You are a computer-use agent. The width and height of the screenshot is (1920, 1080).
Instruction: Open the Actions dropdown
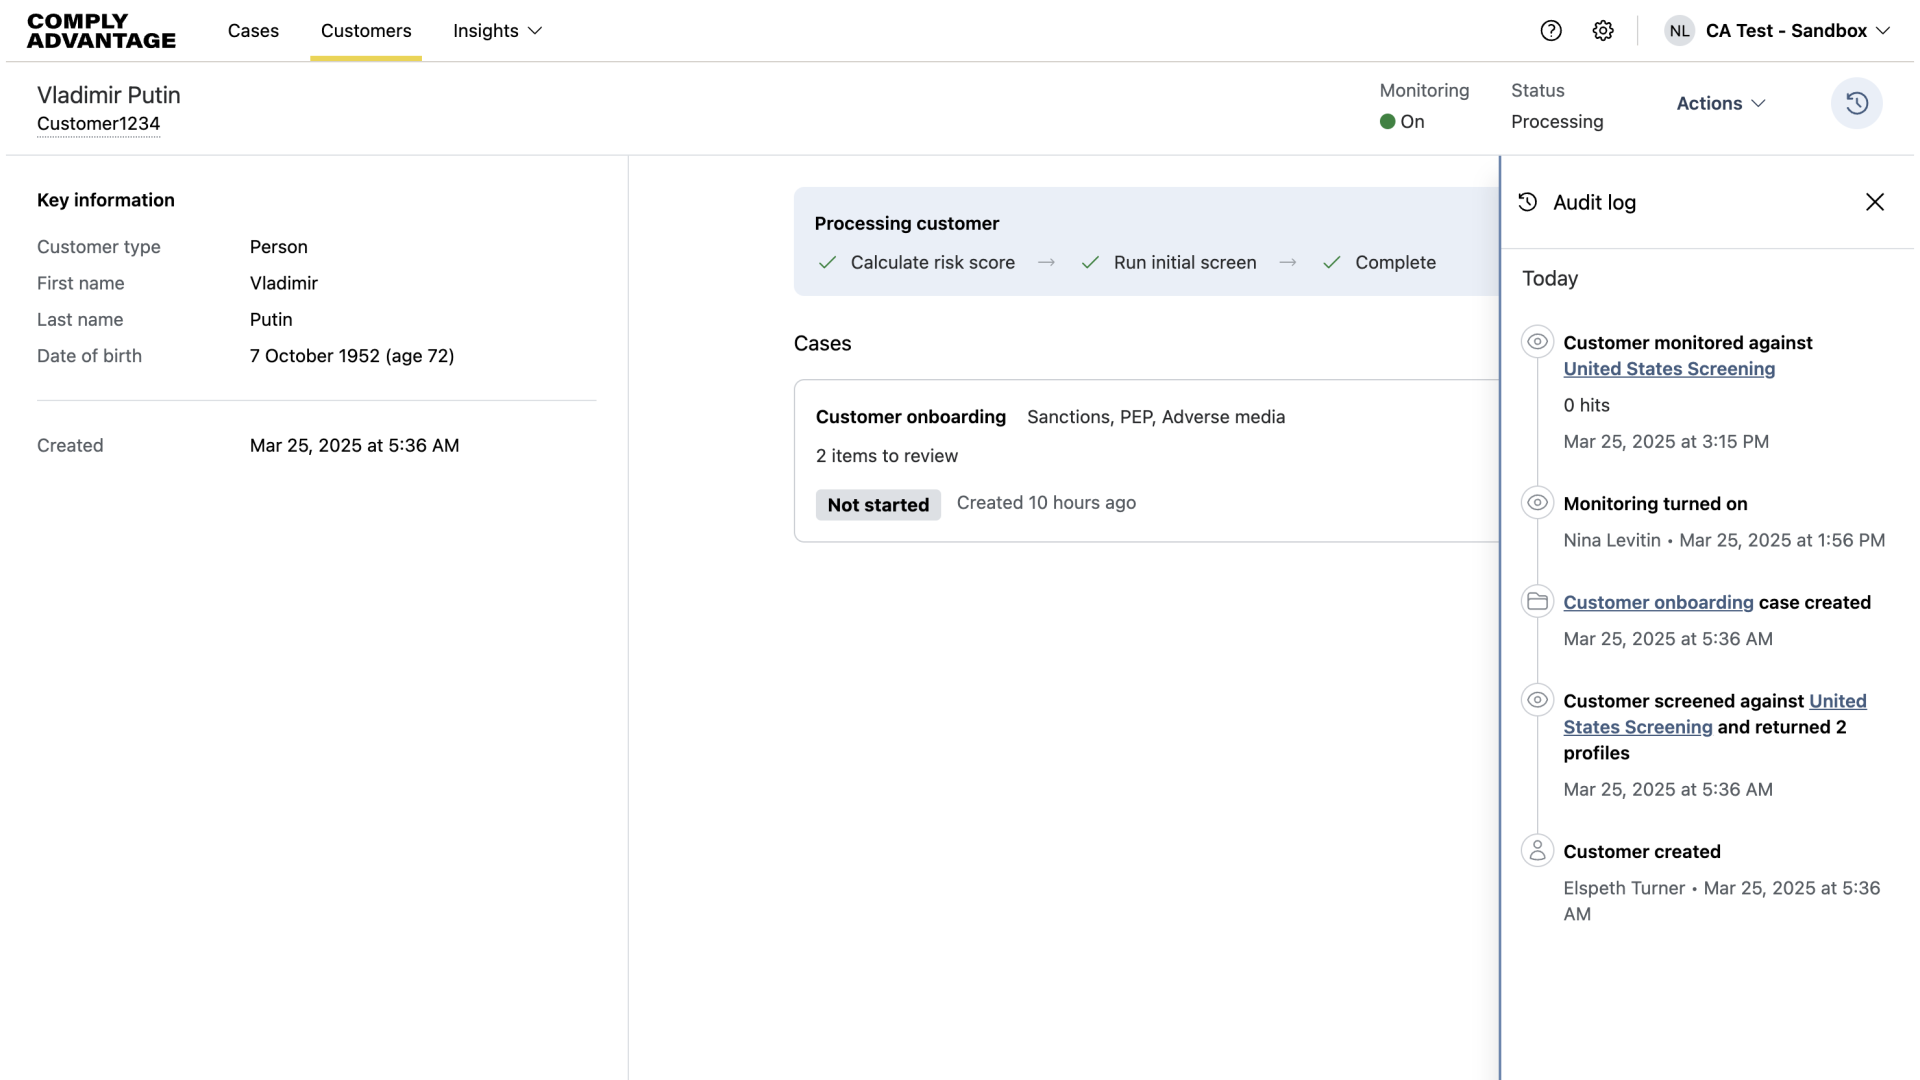[x=1720, y=103]
